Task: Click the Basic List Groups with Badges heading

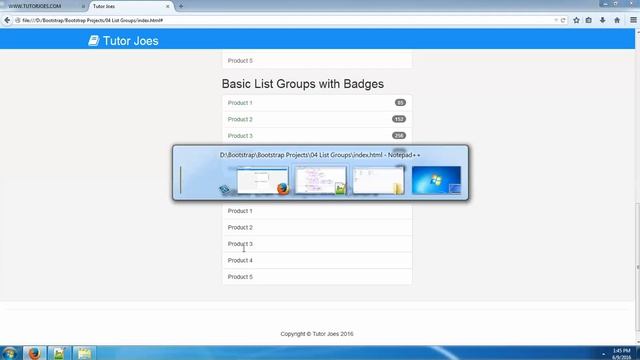Action: 303,84
